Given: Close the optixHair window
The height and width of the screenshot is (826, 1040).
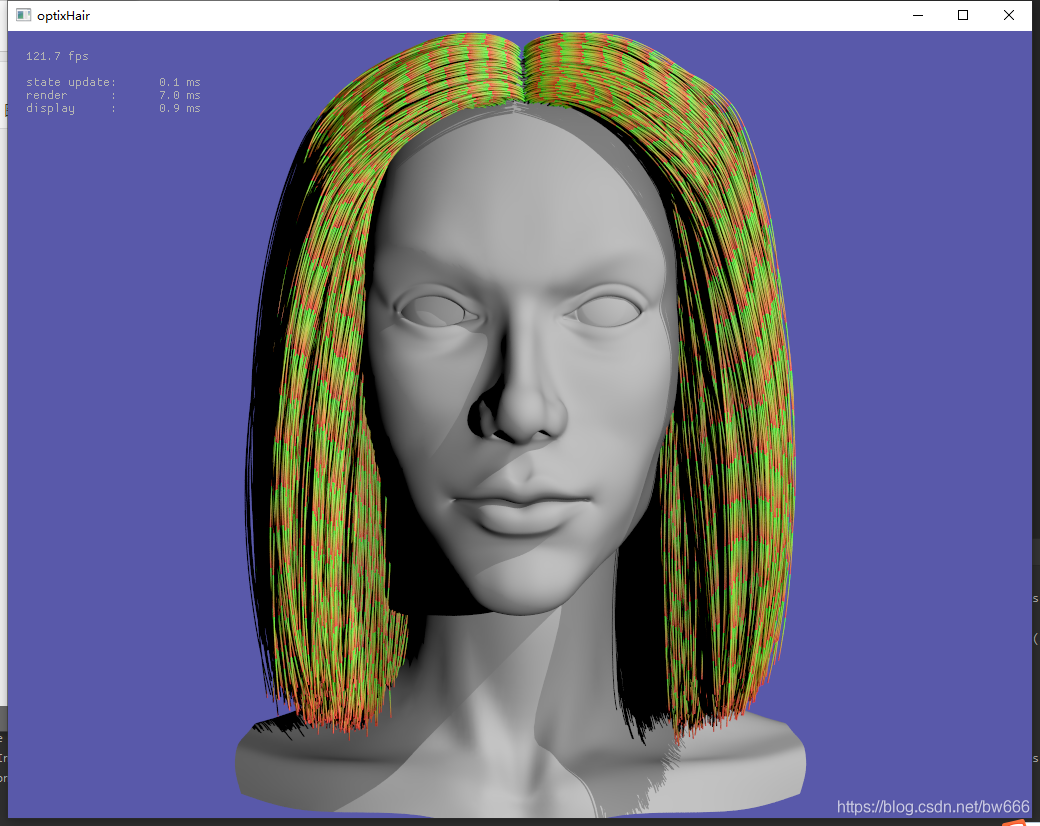Looking at the screenshot, I should coord(1009,15).
